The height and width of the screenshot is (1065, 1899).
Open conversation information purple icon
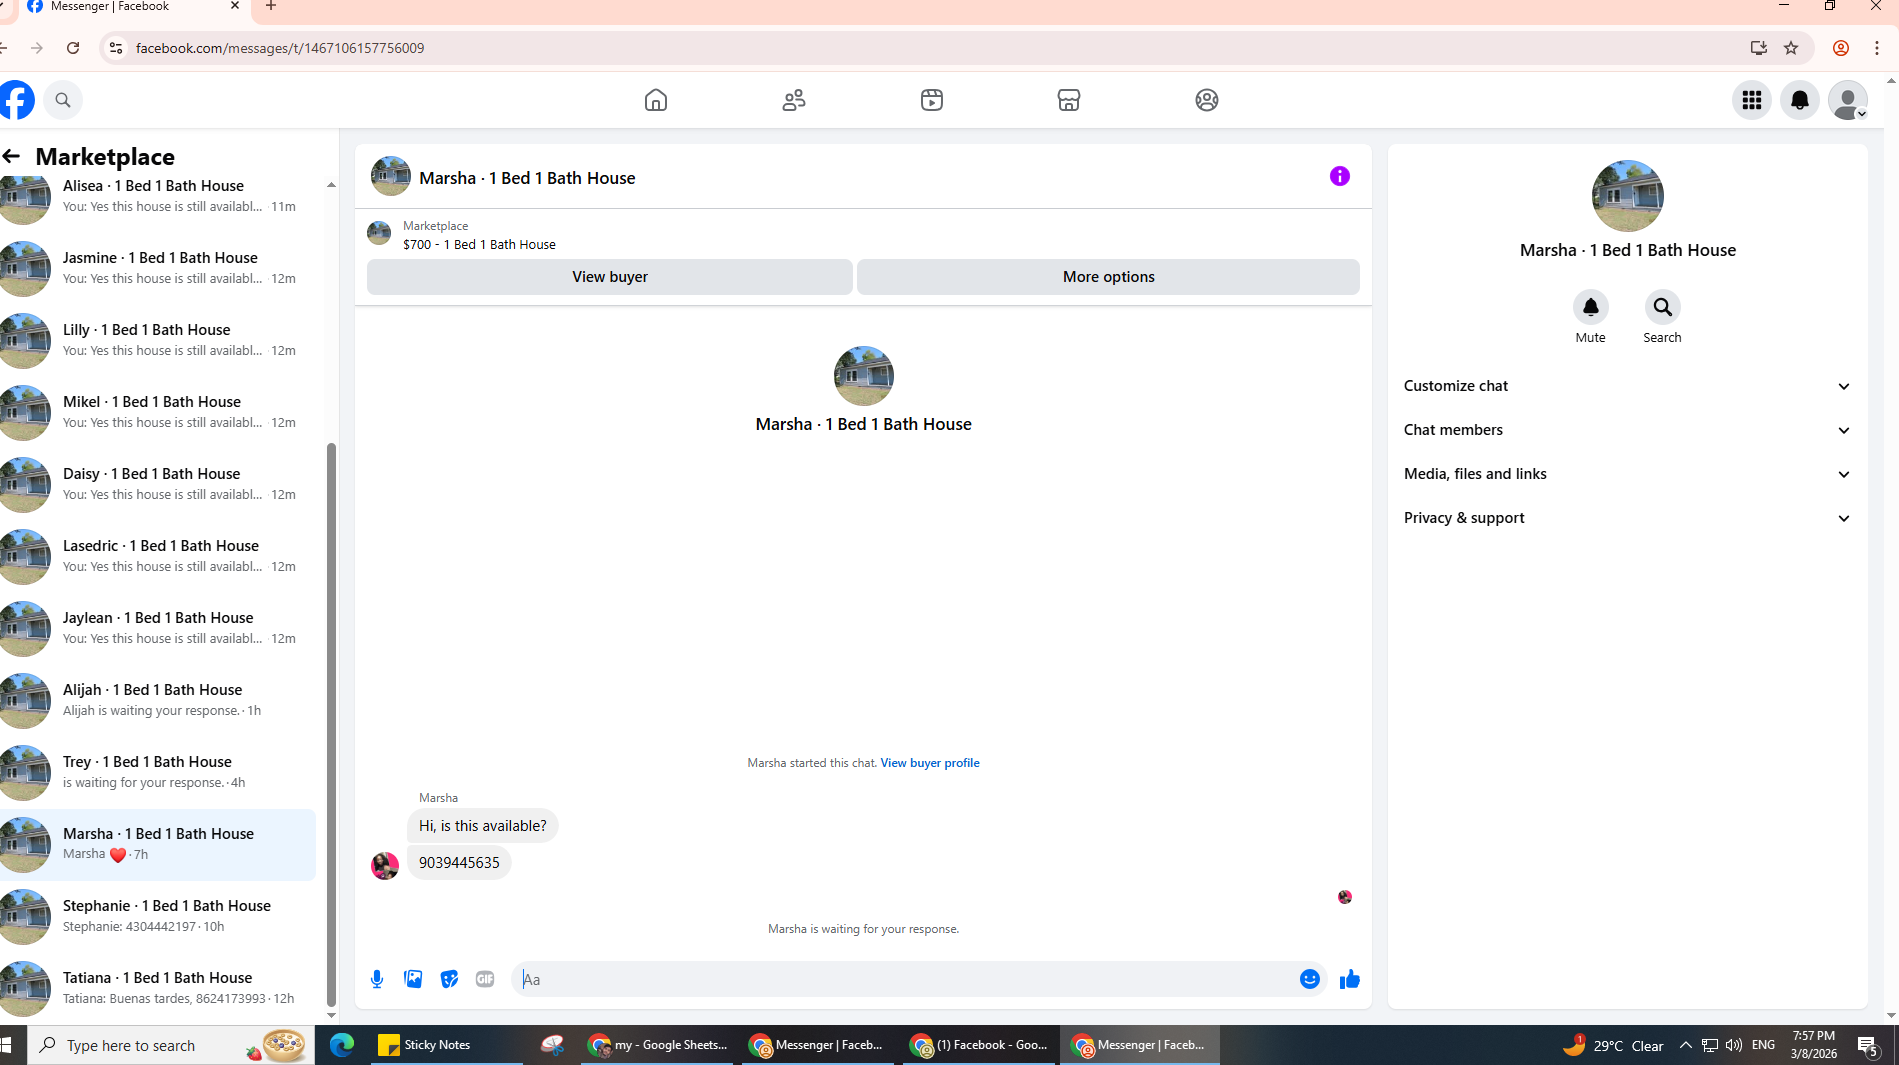pyautogui.click(x=1339, y=176)
